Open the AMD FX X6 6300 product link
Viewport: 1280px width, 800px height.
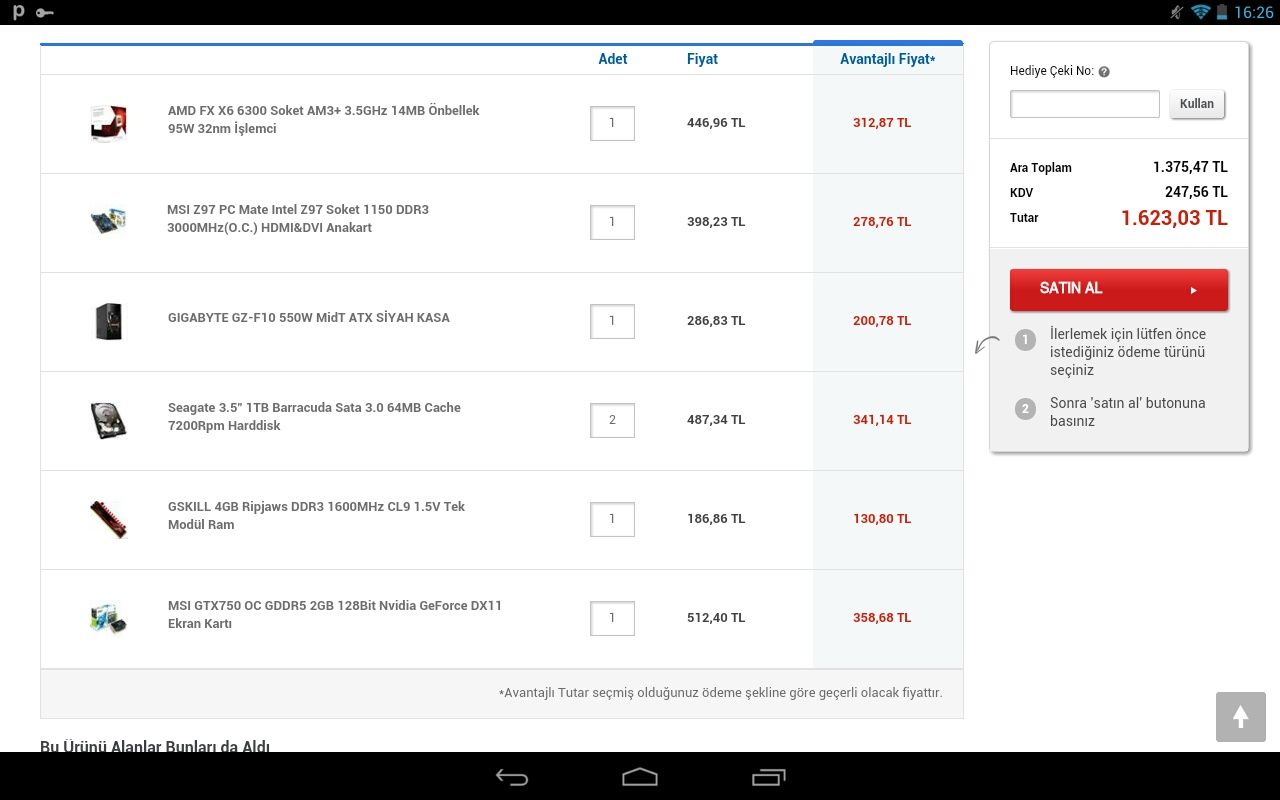tap(324, 120)
